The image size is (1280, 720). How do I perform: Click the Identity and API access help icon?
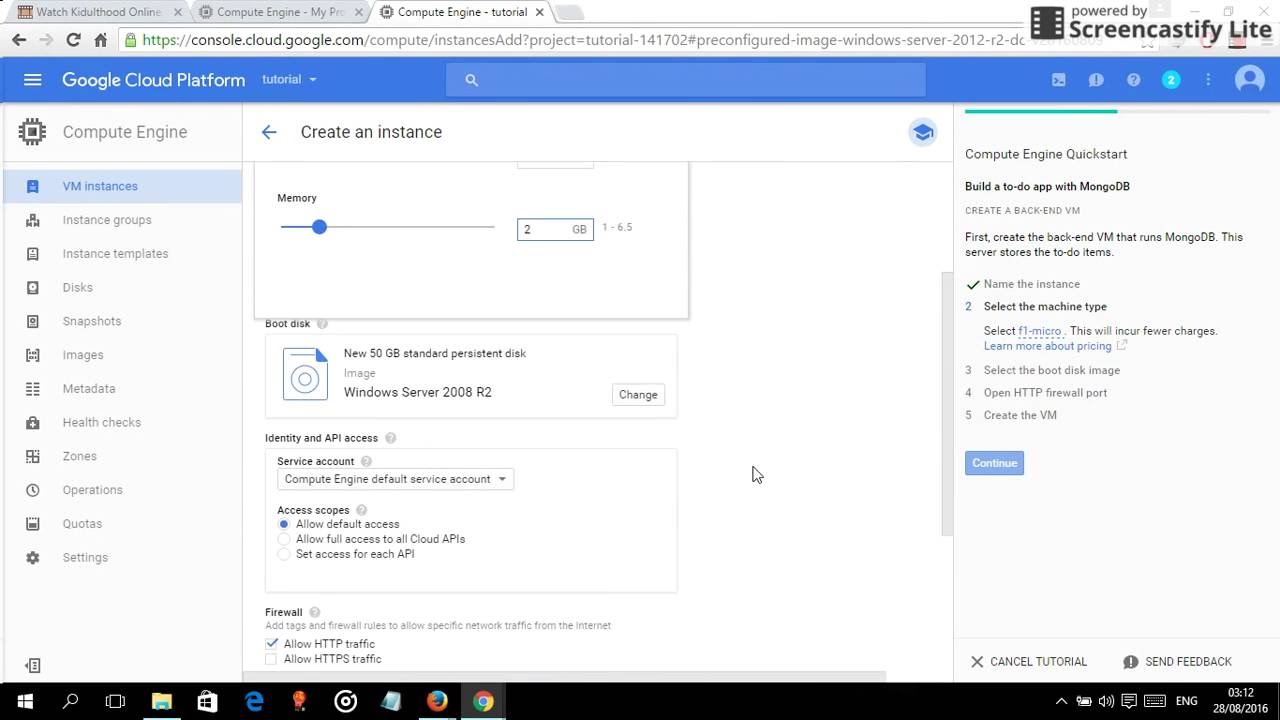[390, 438]
